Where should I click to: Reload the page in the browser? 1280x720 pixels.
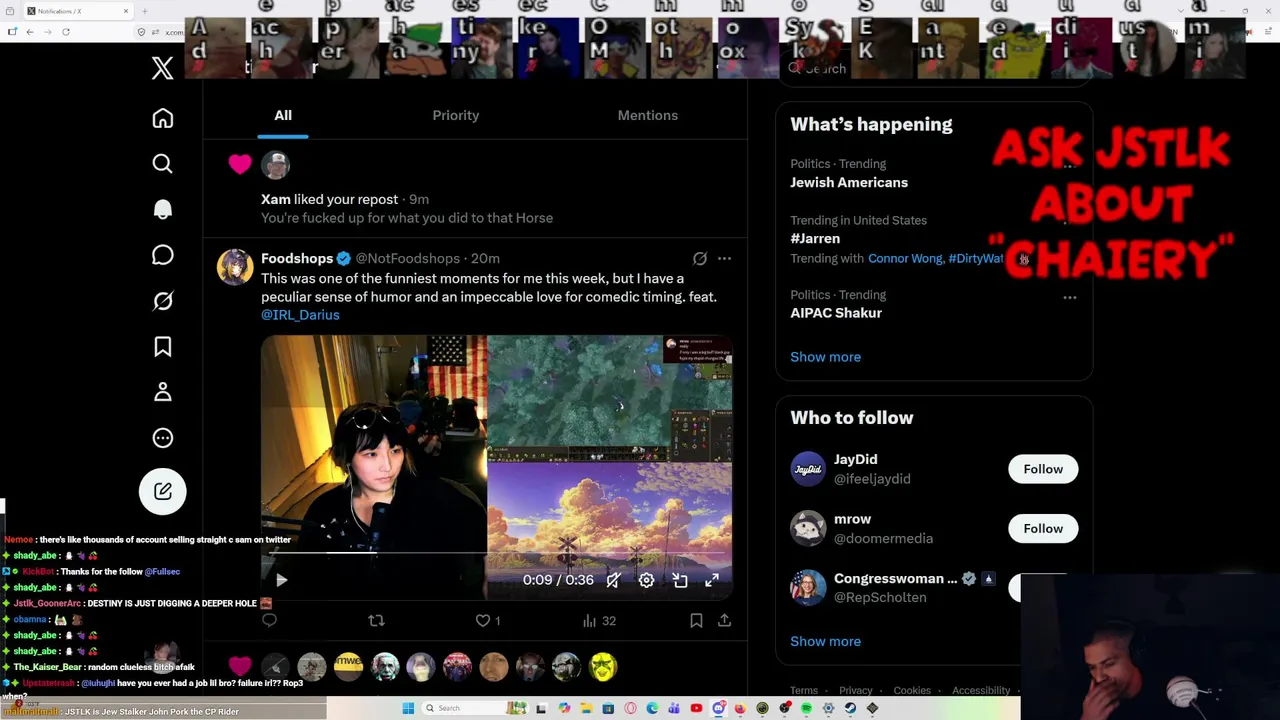pyautogui.click(x=66, y=32)
